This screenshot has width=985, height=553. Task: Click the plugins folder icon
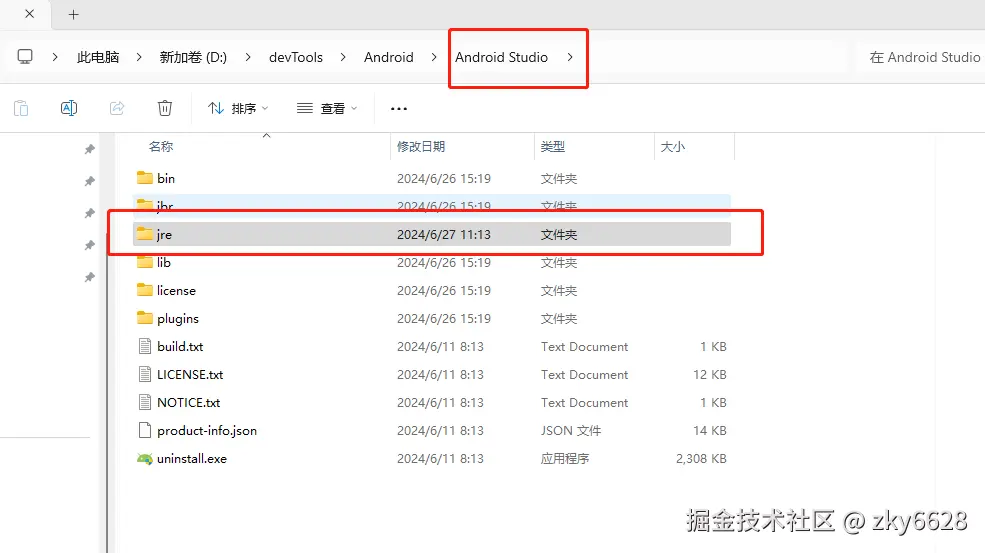(144, 318)
